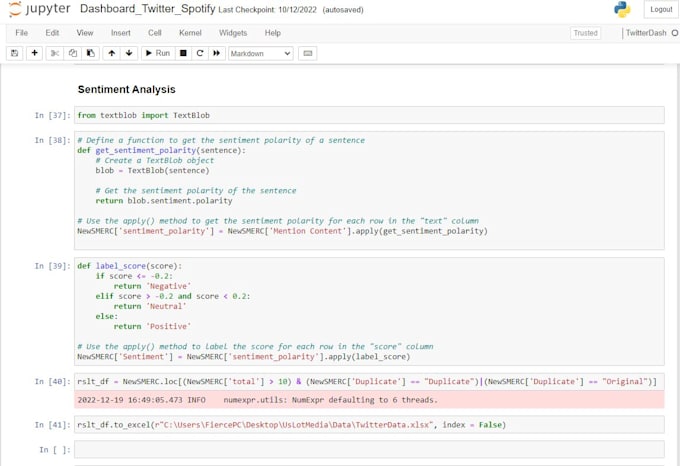
Task: Select the In [39] prompt
Action: tap(52, 266)
